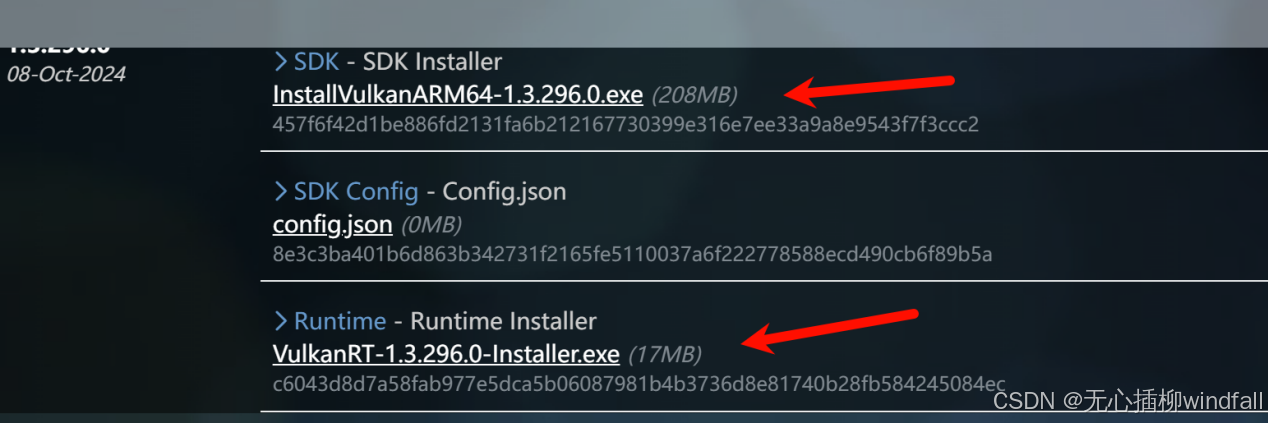Click the 0MB file size label
The height and width of the screenshot is (423, 1268).
click(x=431, y=225)
